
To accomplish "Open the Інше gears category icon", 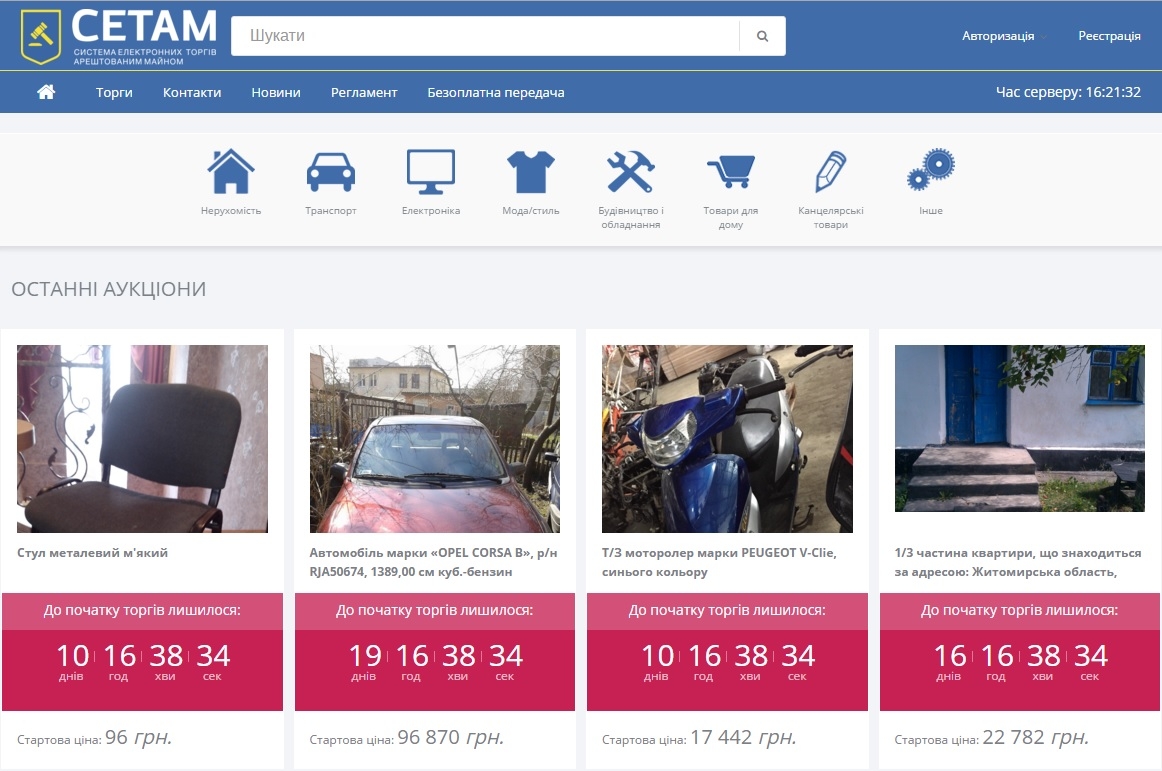I will [x=930, y=172].
